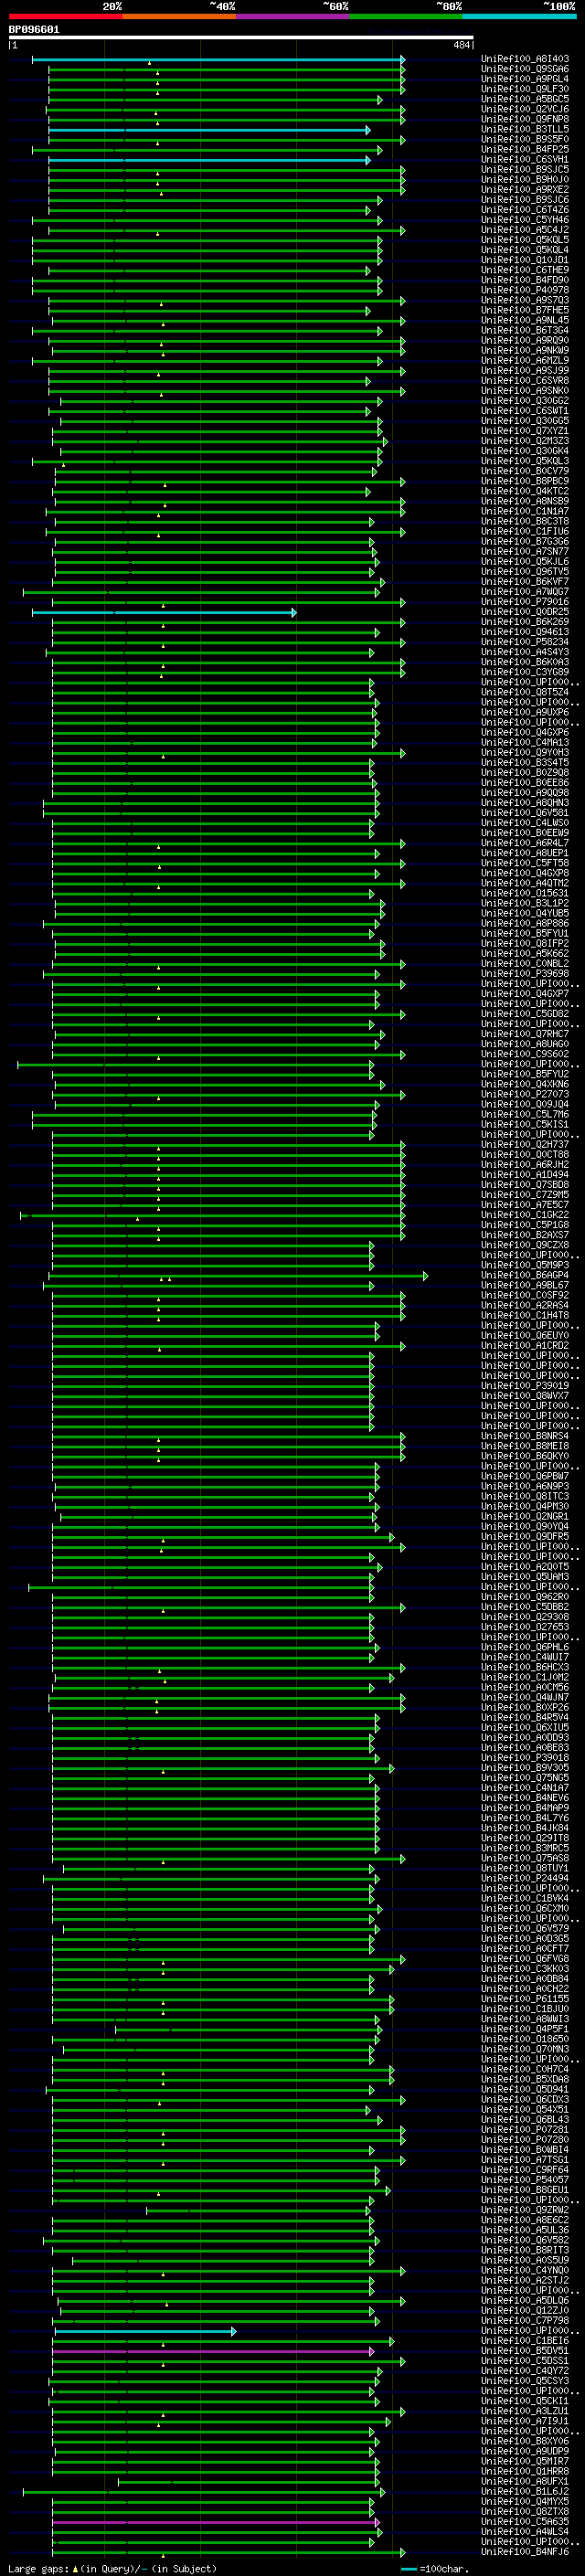Click the green ~80% identity color legend

406,16
